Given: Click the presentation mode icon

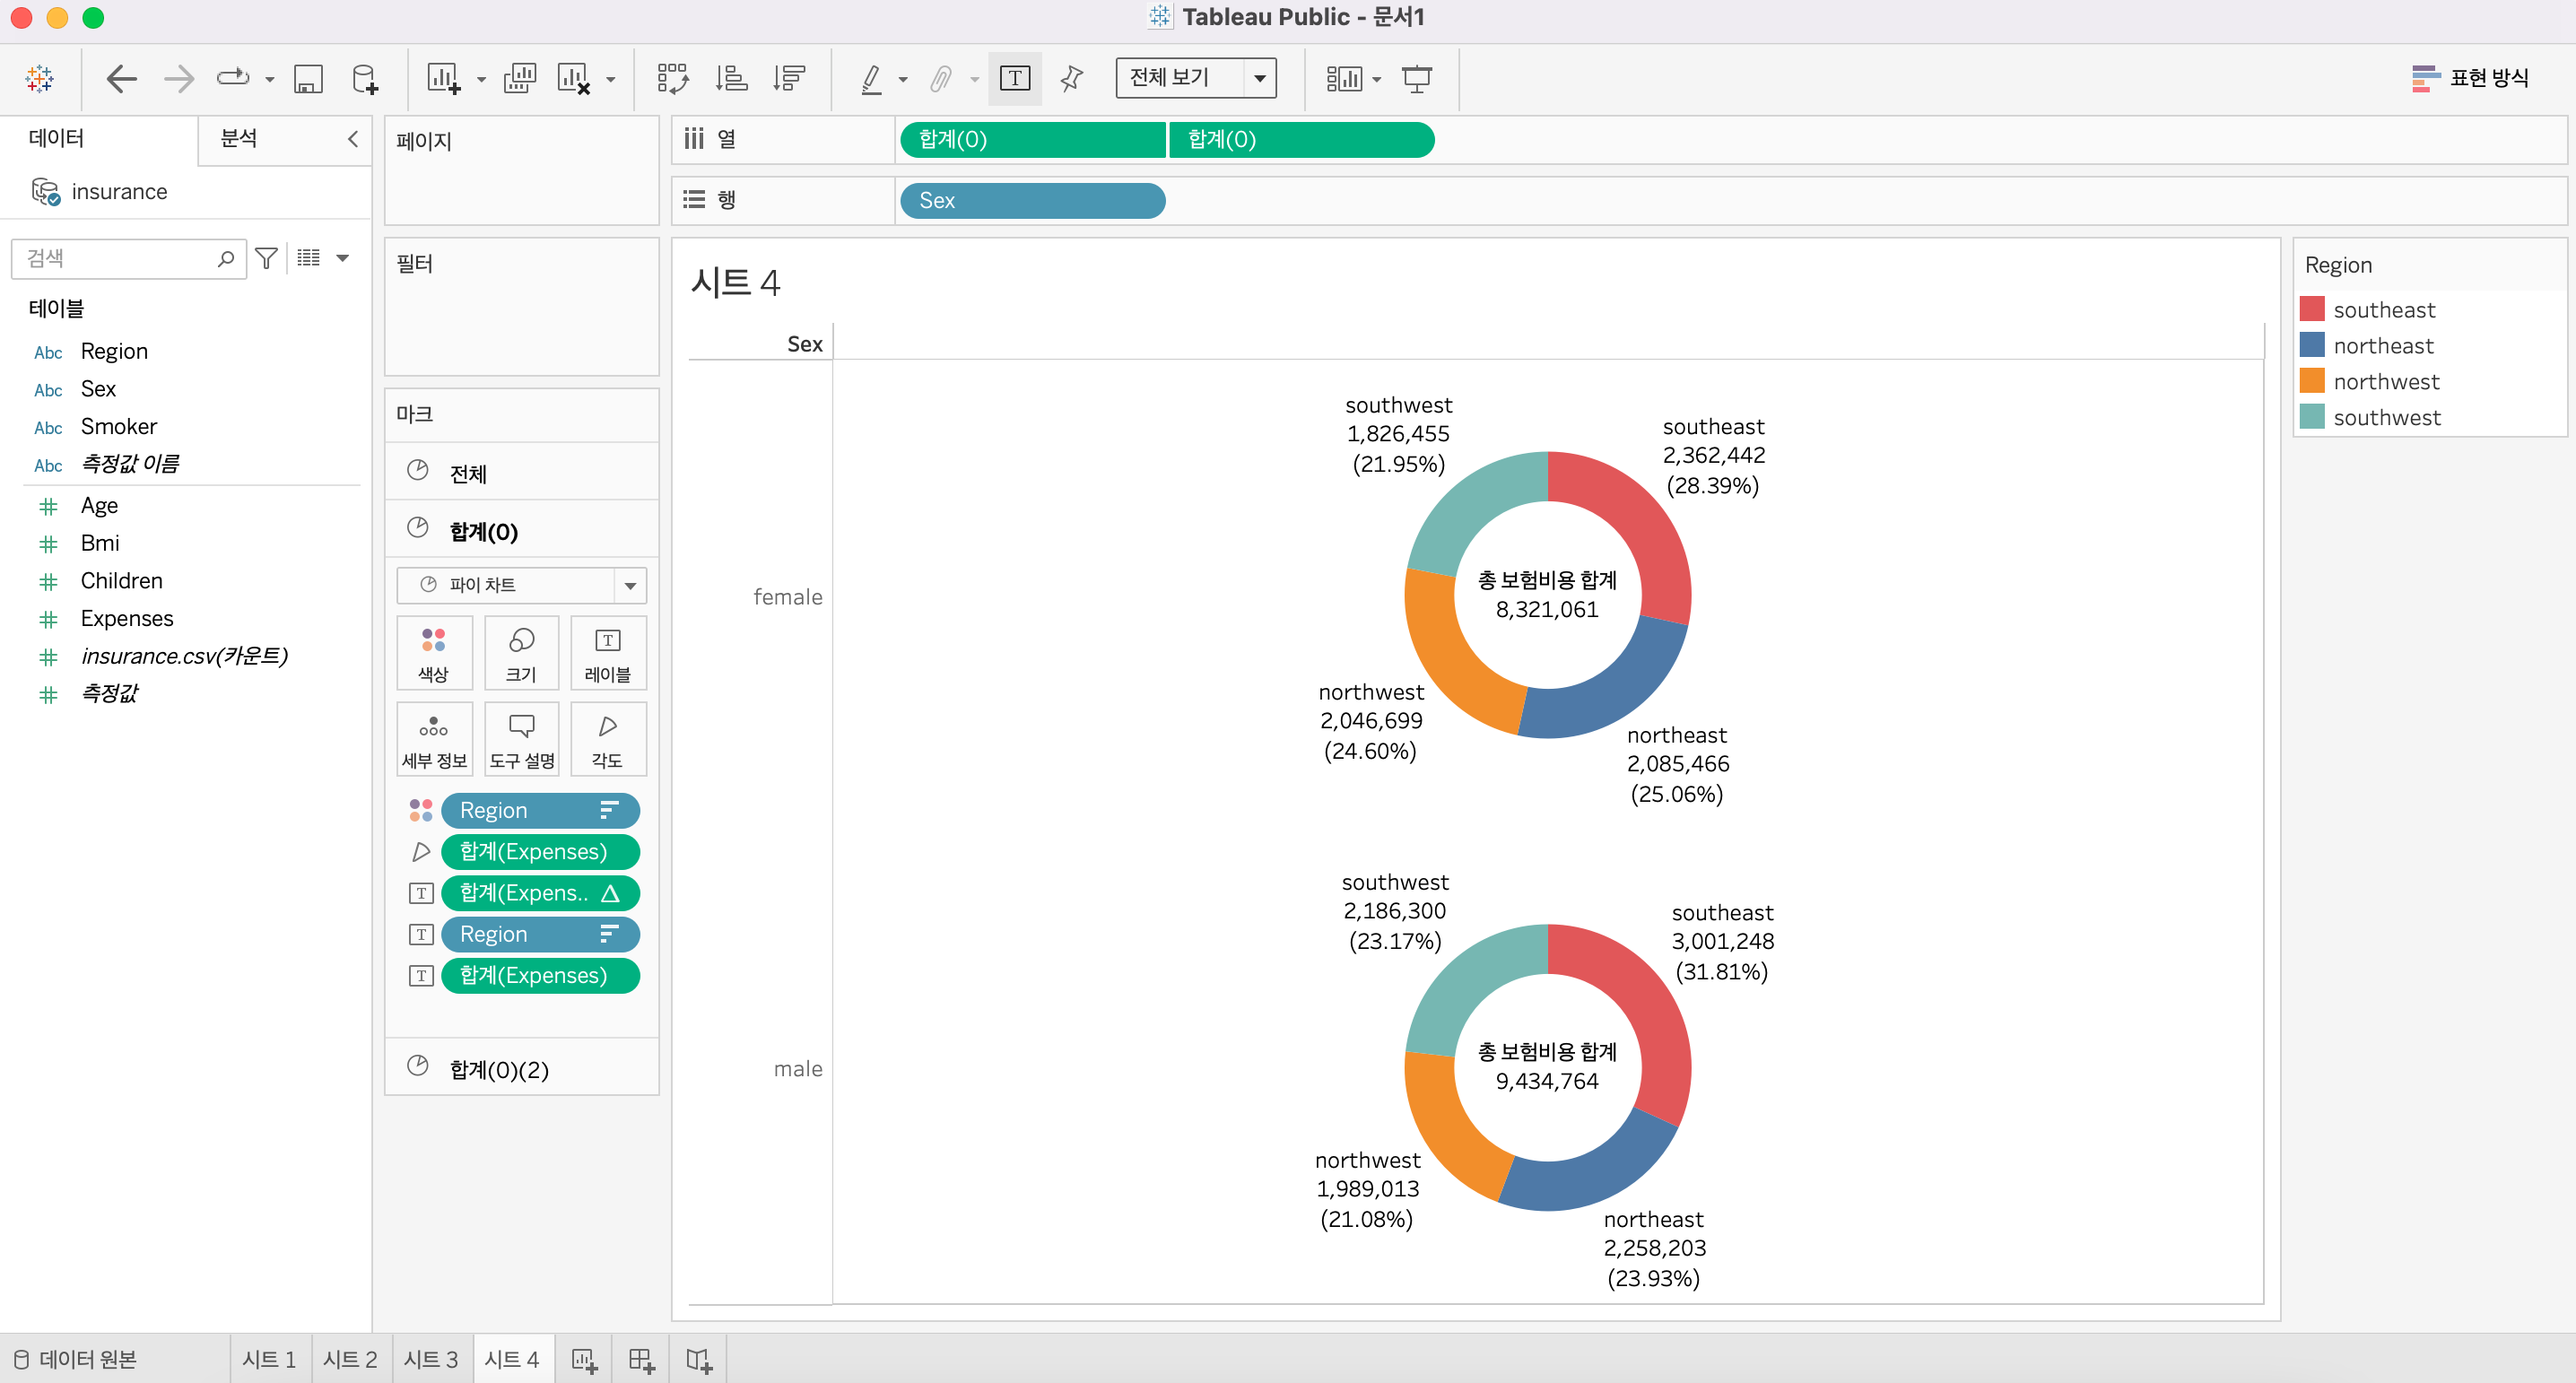Looking at the screenshot, I should pyautogui.click(x=1416, y=78).
